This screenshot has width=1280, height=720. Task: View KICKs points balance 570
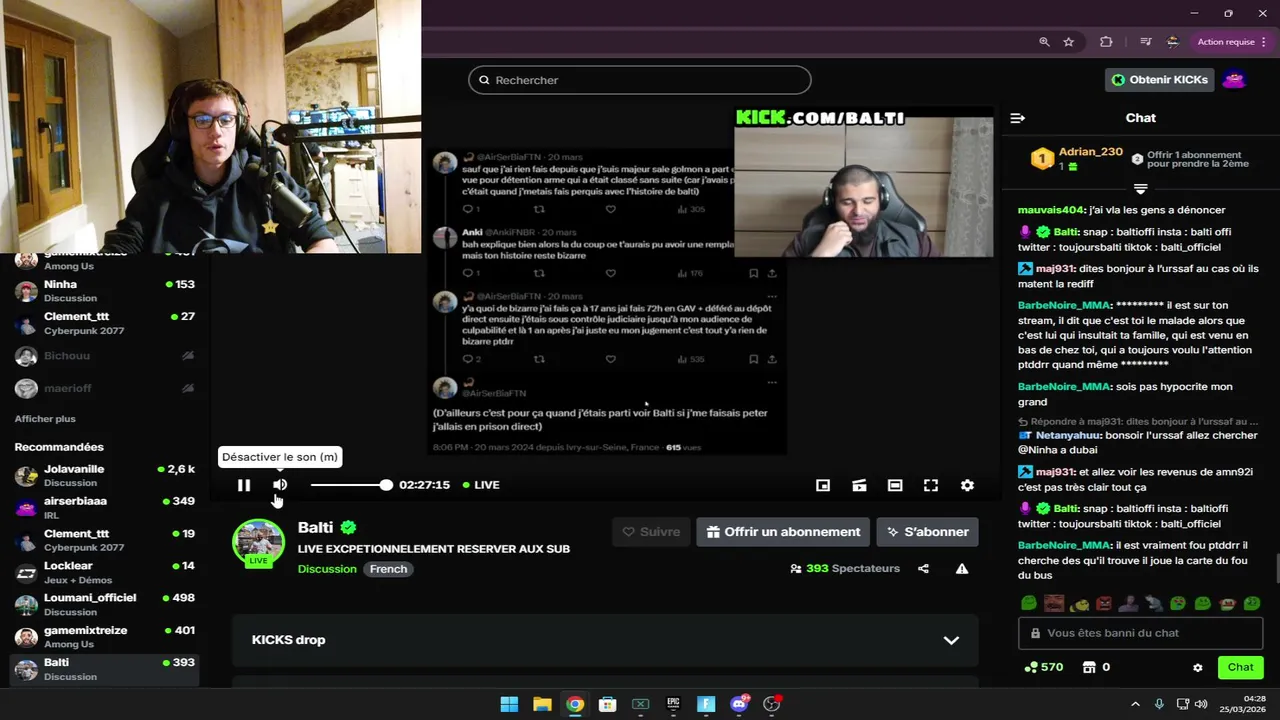[1043, 667]
